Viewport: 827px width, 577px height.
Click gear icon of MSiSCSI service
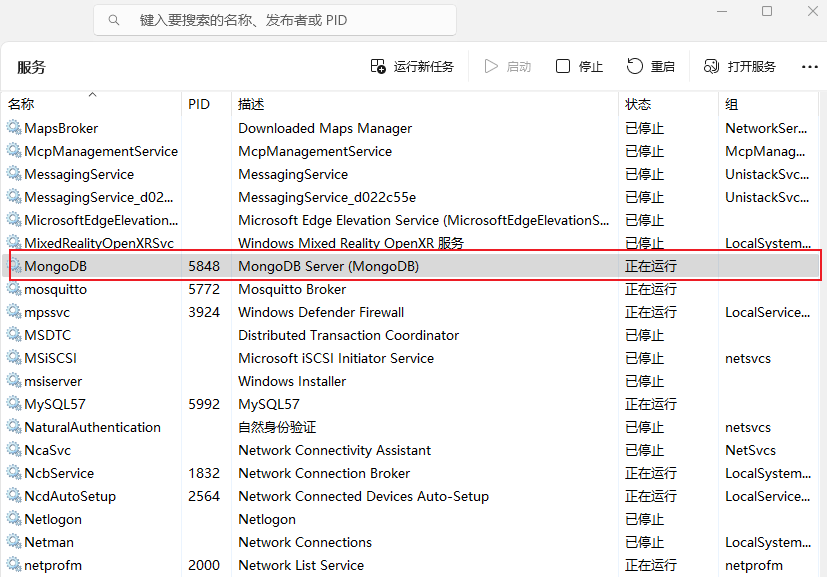pyautogui.click(x=14, y=358)
